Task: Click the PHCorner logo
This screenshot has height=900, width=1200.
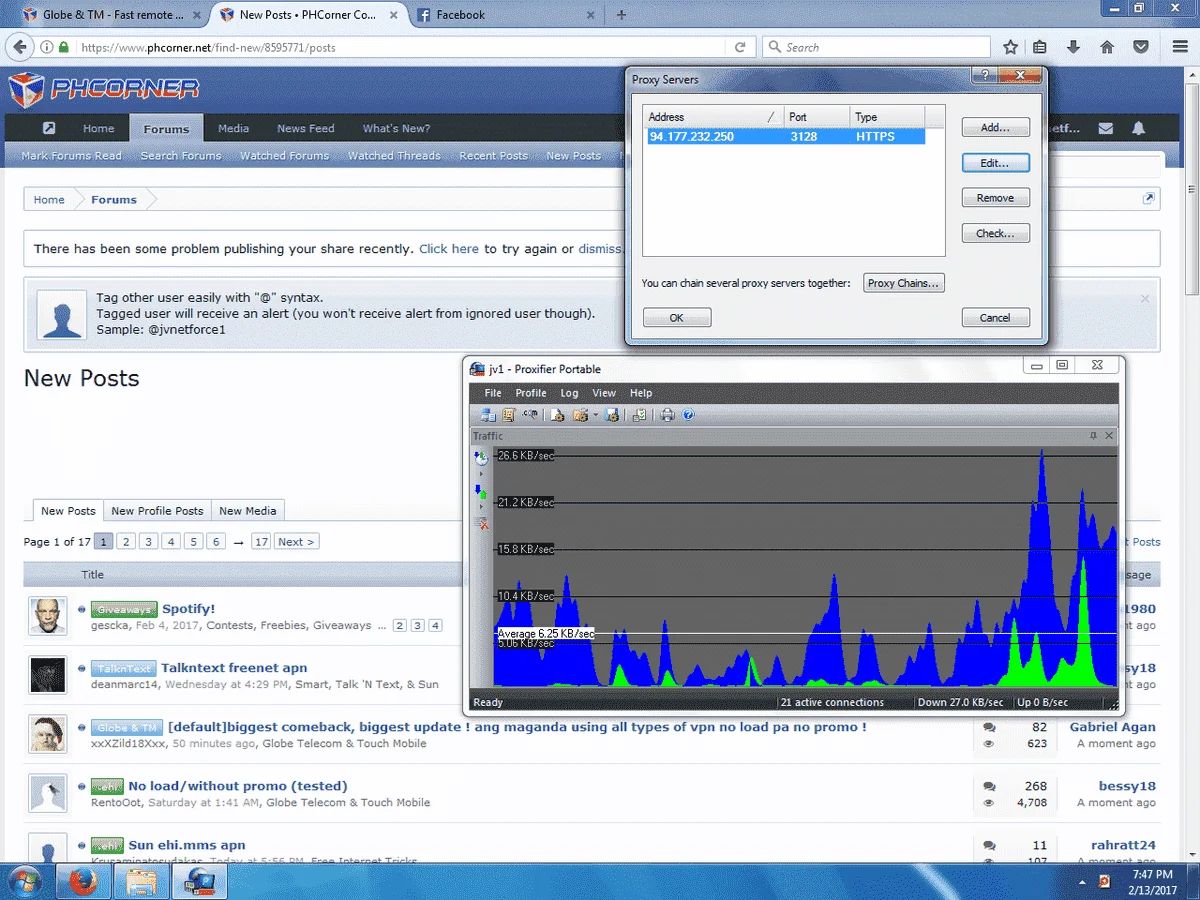Action: point(104,89)
